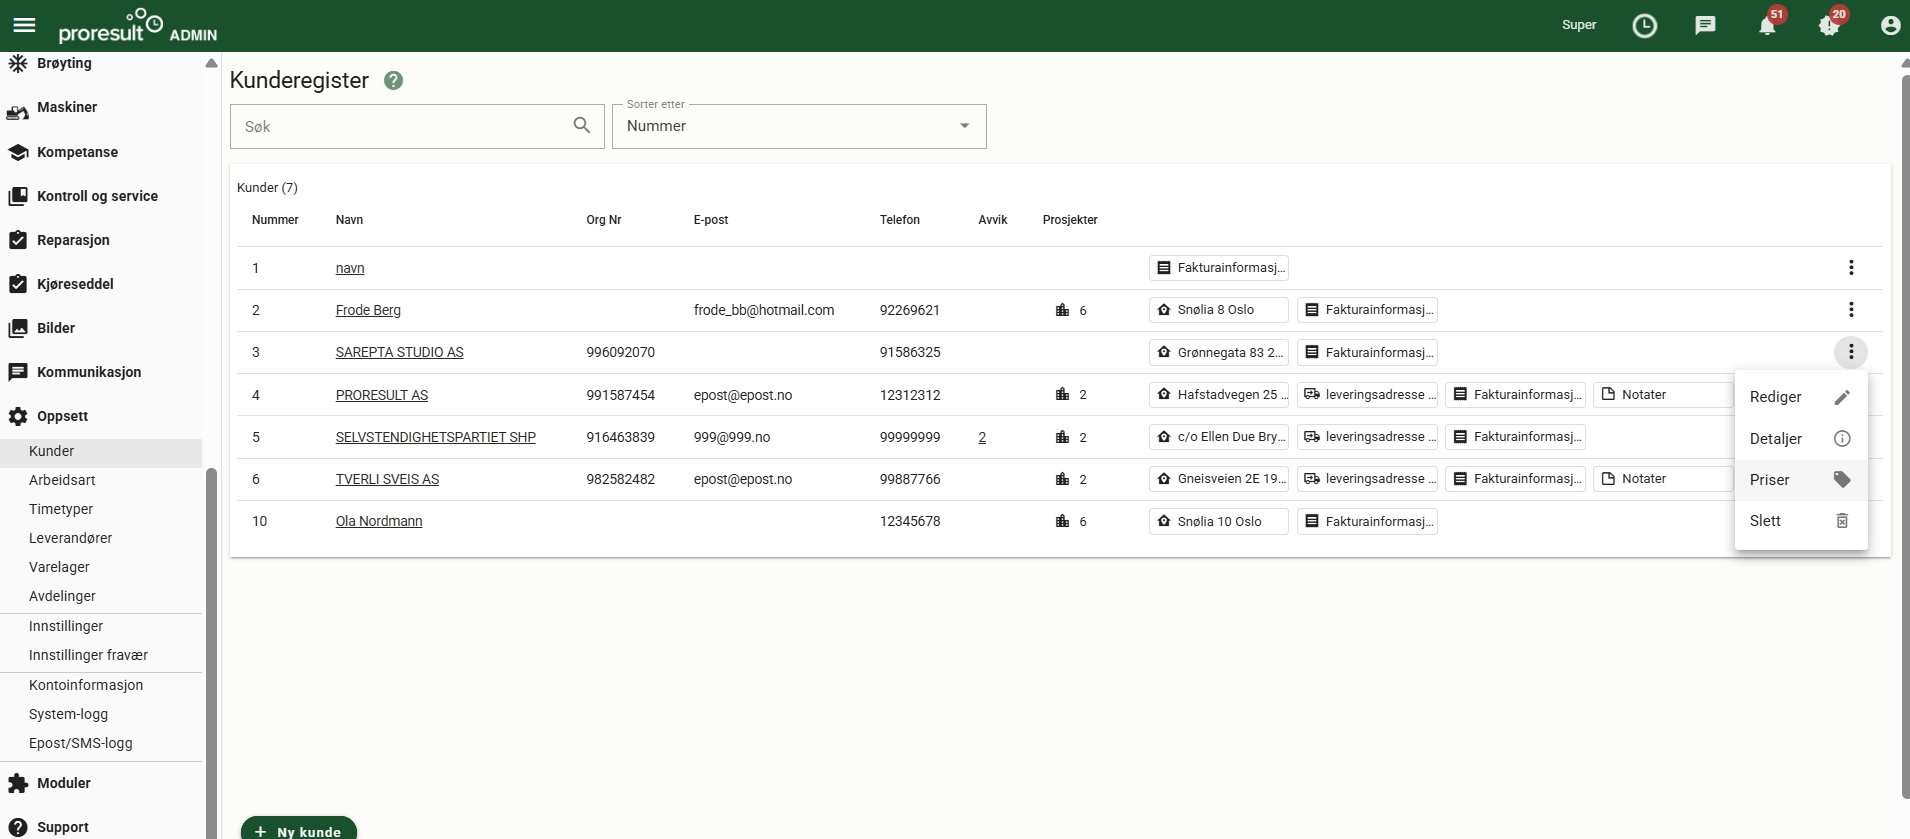Open the bell notifications with 51 badge

(1768, 25)
